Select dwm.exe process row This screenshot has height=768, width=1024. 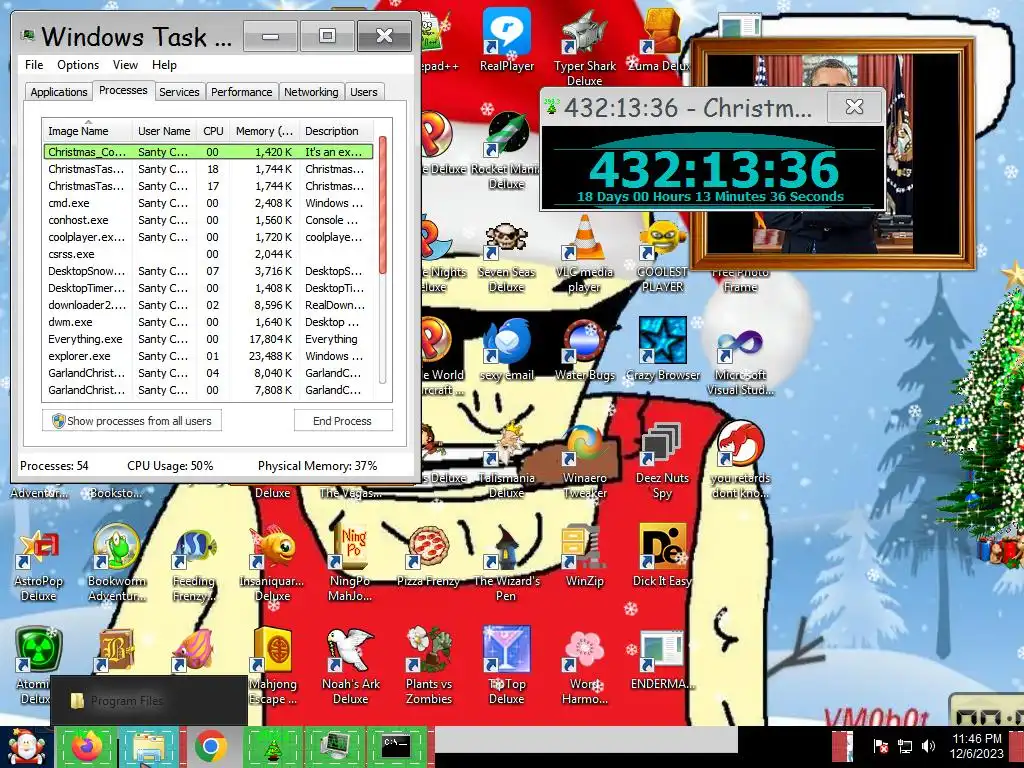point(209,323)
